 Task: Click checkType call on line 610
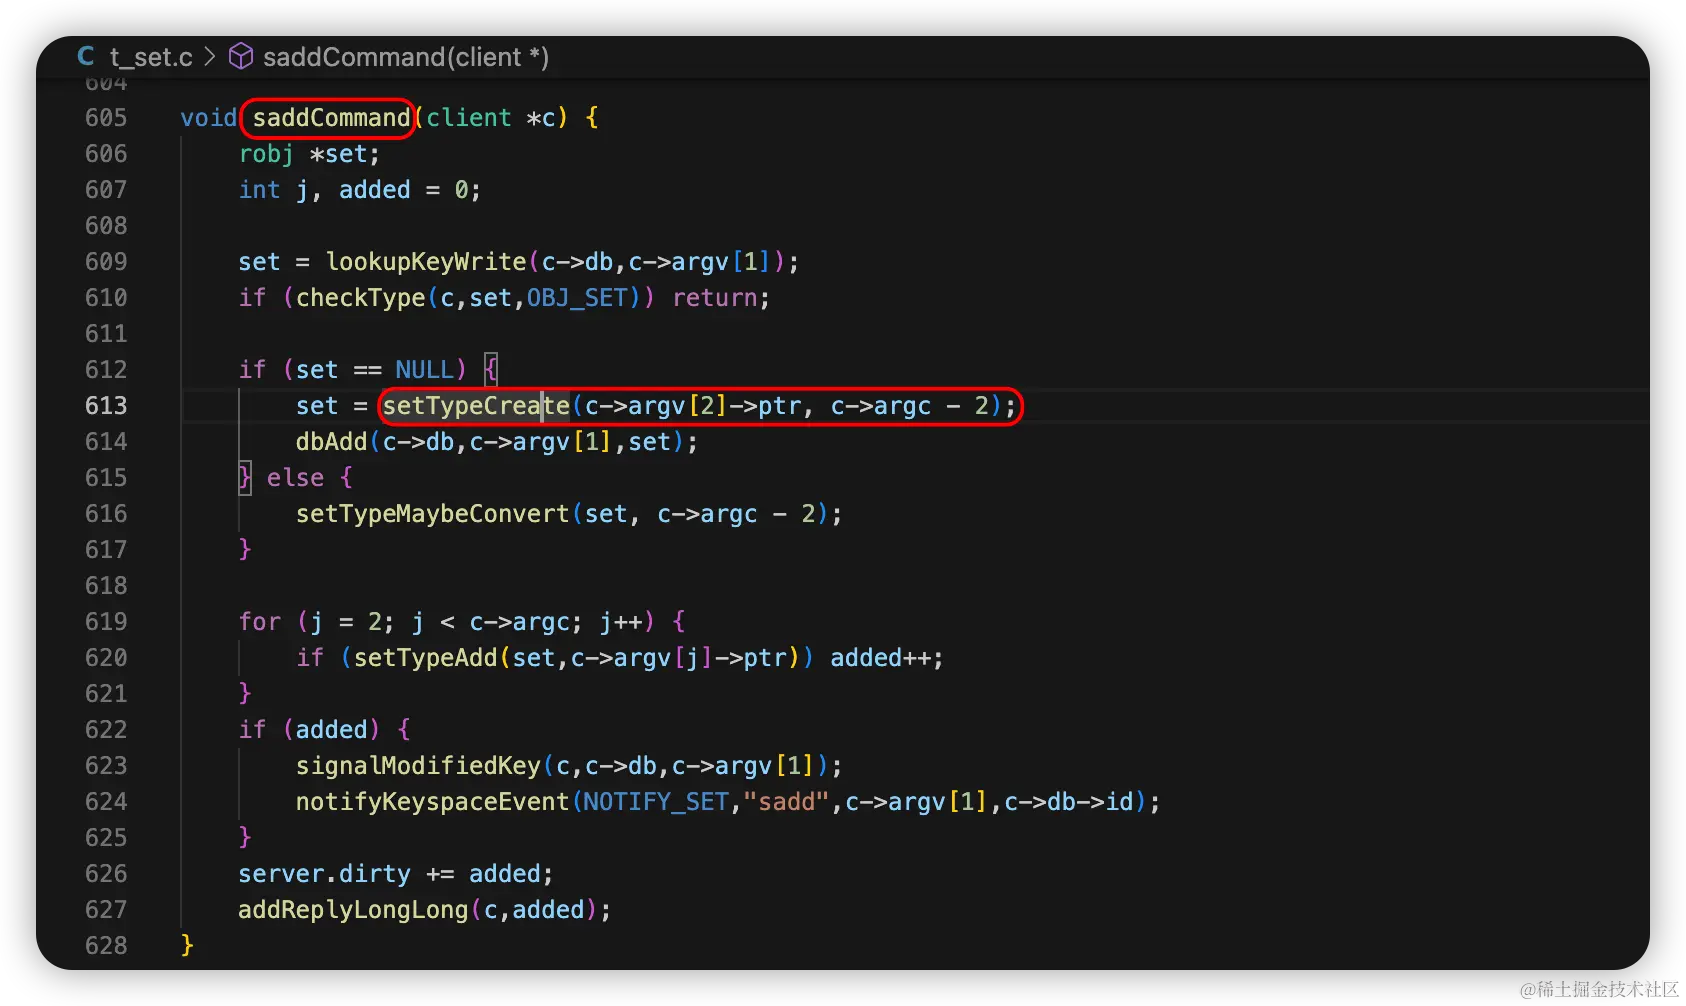pos(361,298)
